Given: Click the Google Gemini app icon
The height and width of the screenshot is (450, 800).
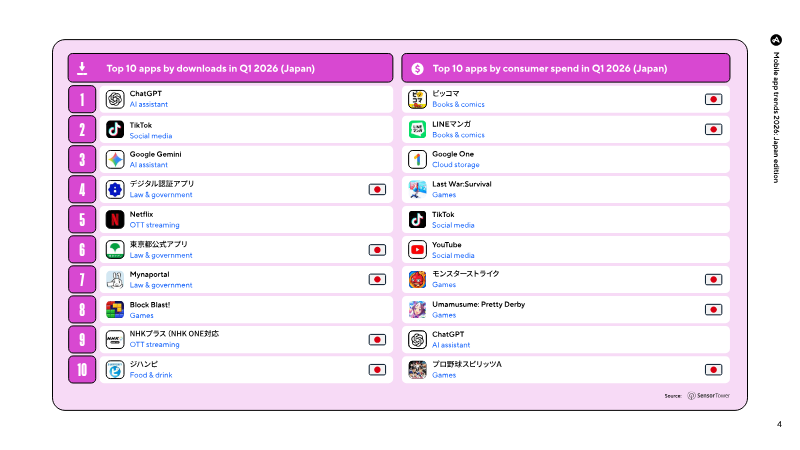Looking at the screenshot, I should [x=115, y=160].
